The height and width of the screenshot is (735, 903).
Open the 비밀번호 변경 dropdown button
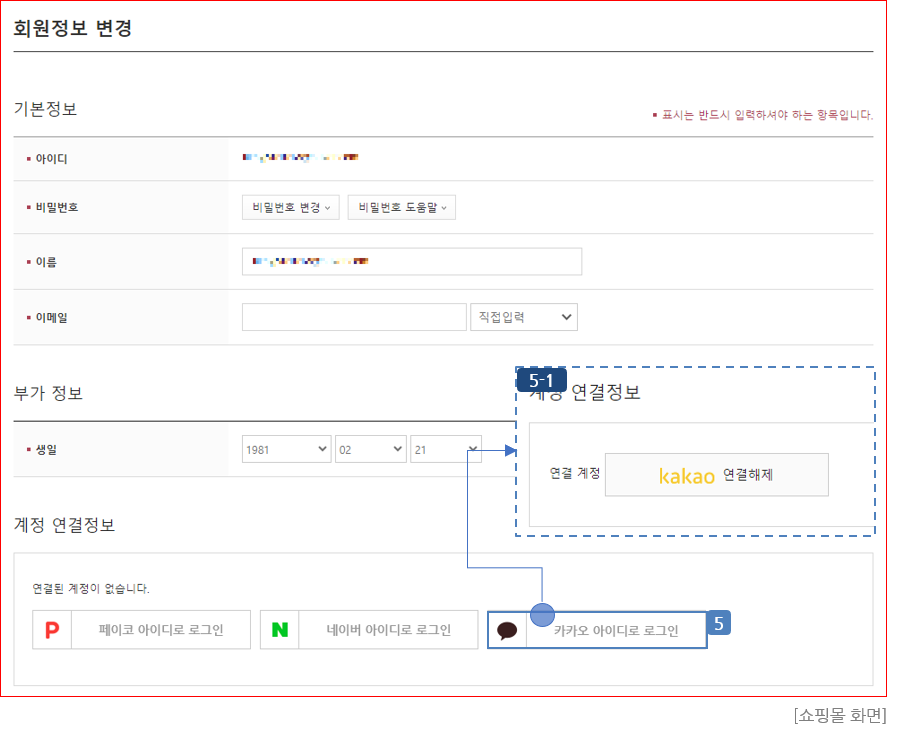click(x=291, y=207)
